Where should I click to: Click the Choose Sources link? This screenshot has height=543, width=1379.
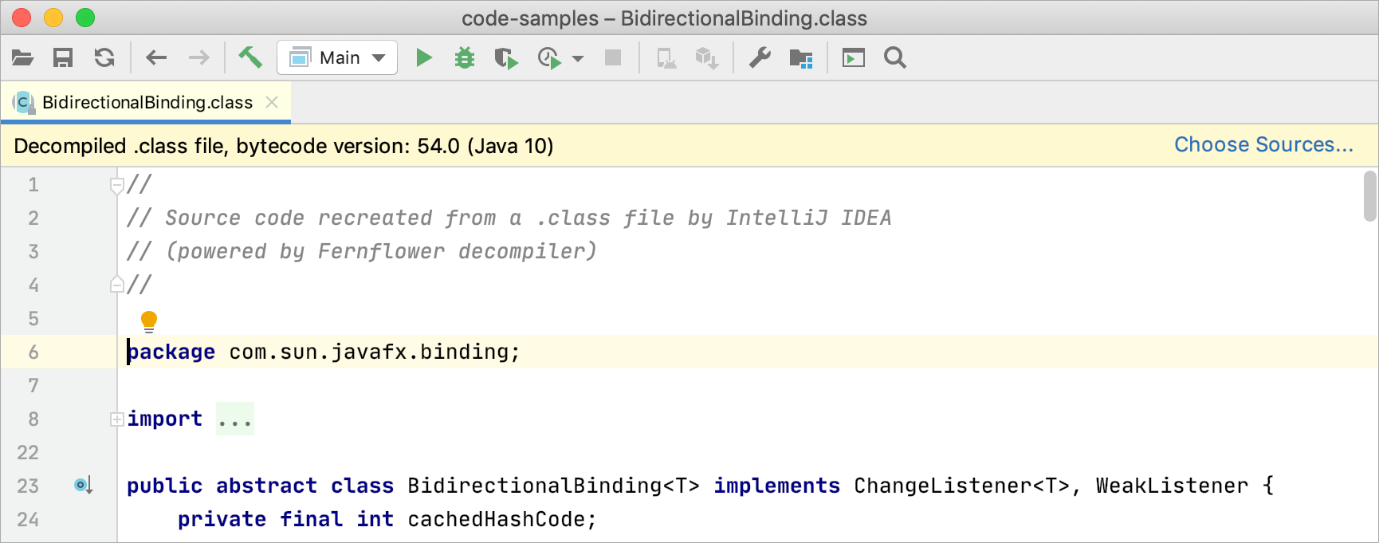(1263, 145)
